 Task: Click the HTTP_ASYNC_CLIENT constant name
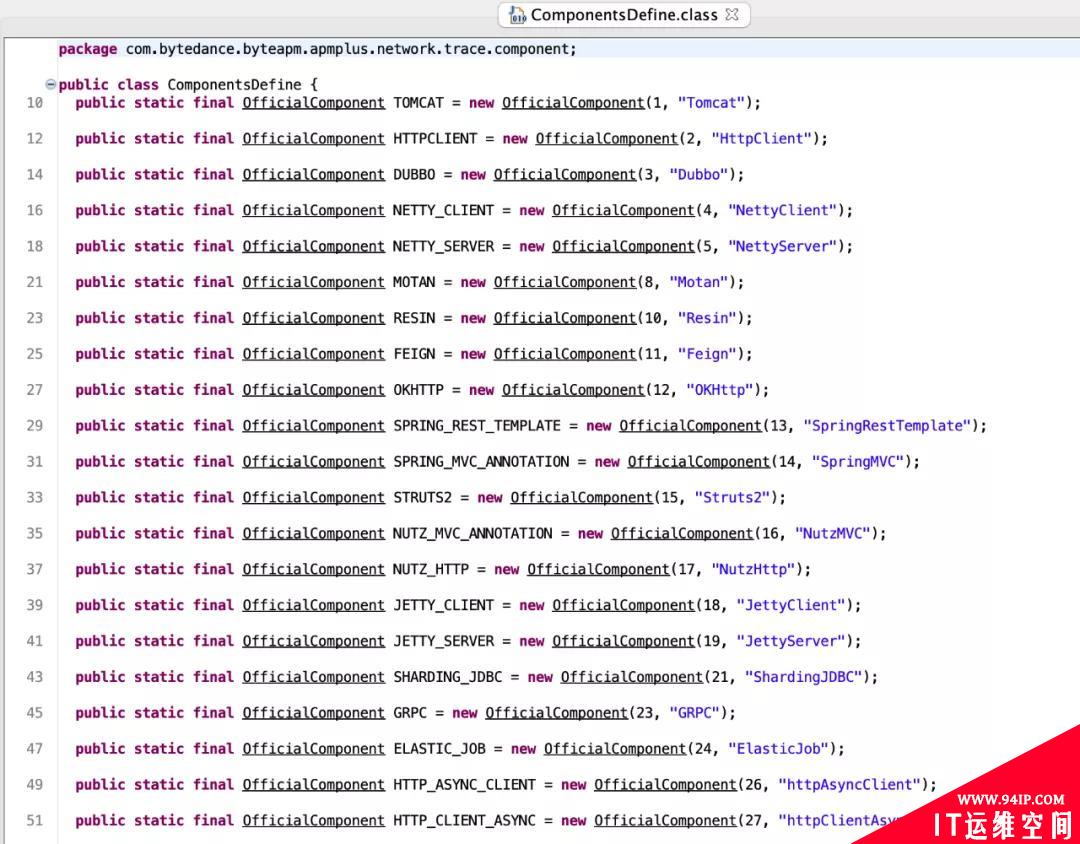click(464, 784)
